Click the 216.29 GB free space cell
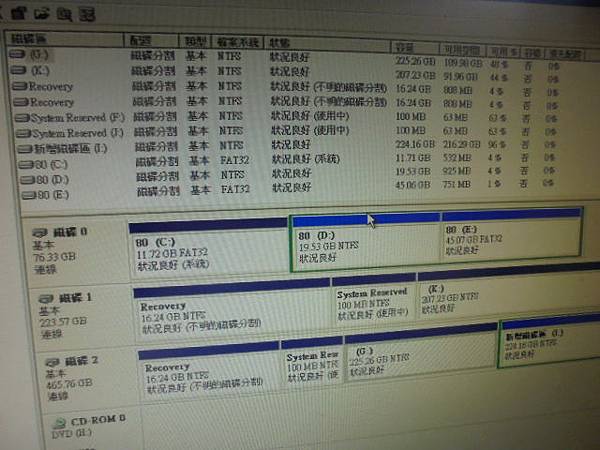 tap(461, 145)
